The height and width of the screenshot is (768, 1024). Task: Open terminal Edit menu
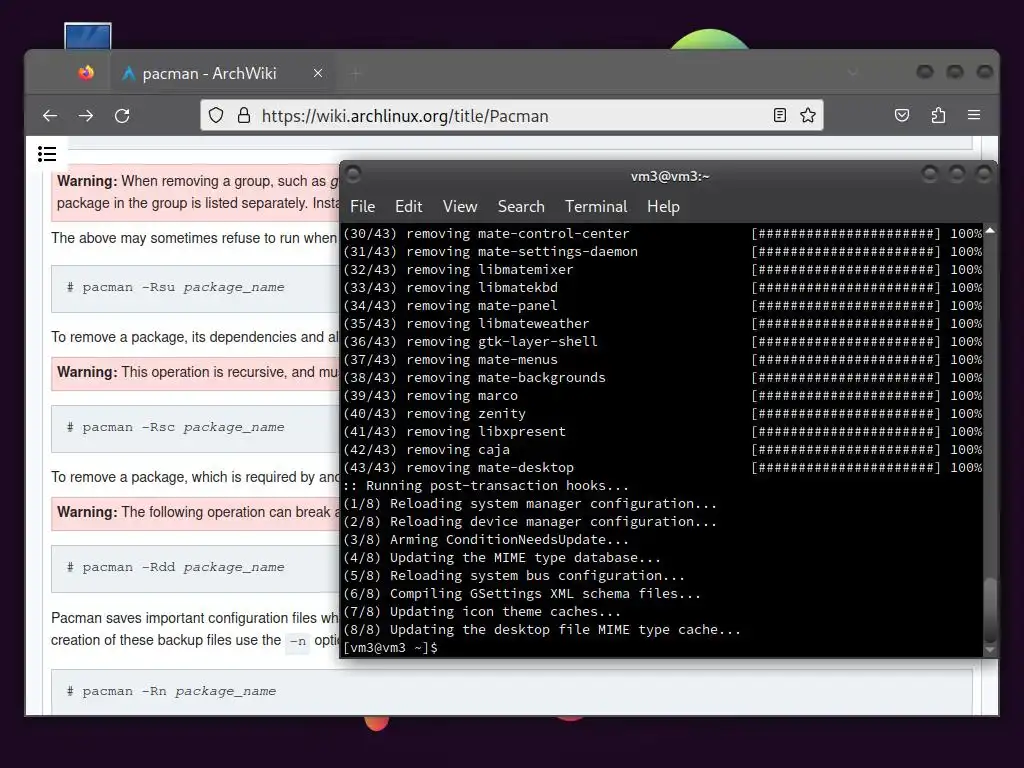(x=409, y=206)
